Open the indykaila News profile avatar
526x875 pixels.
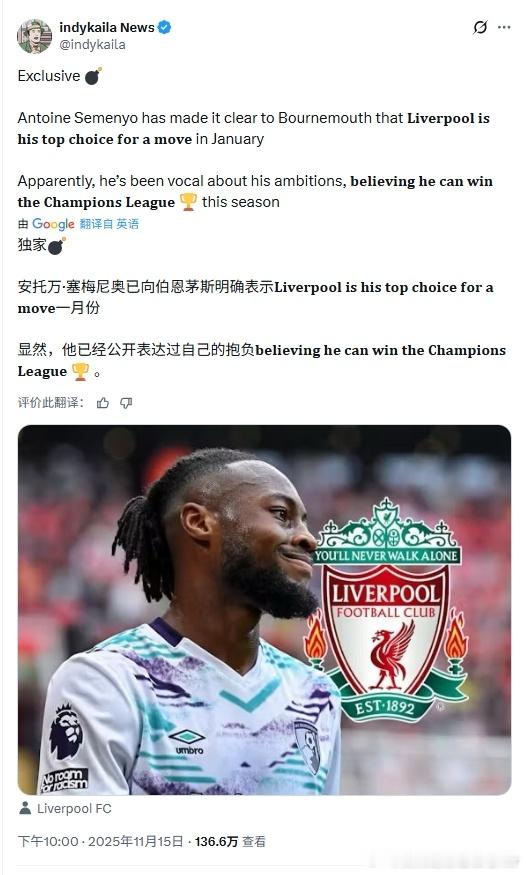click(35, 36)
